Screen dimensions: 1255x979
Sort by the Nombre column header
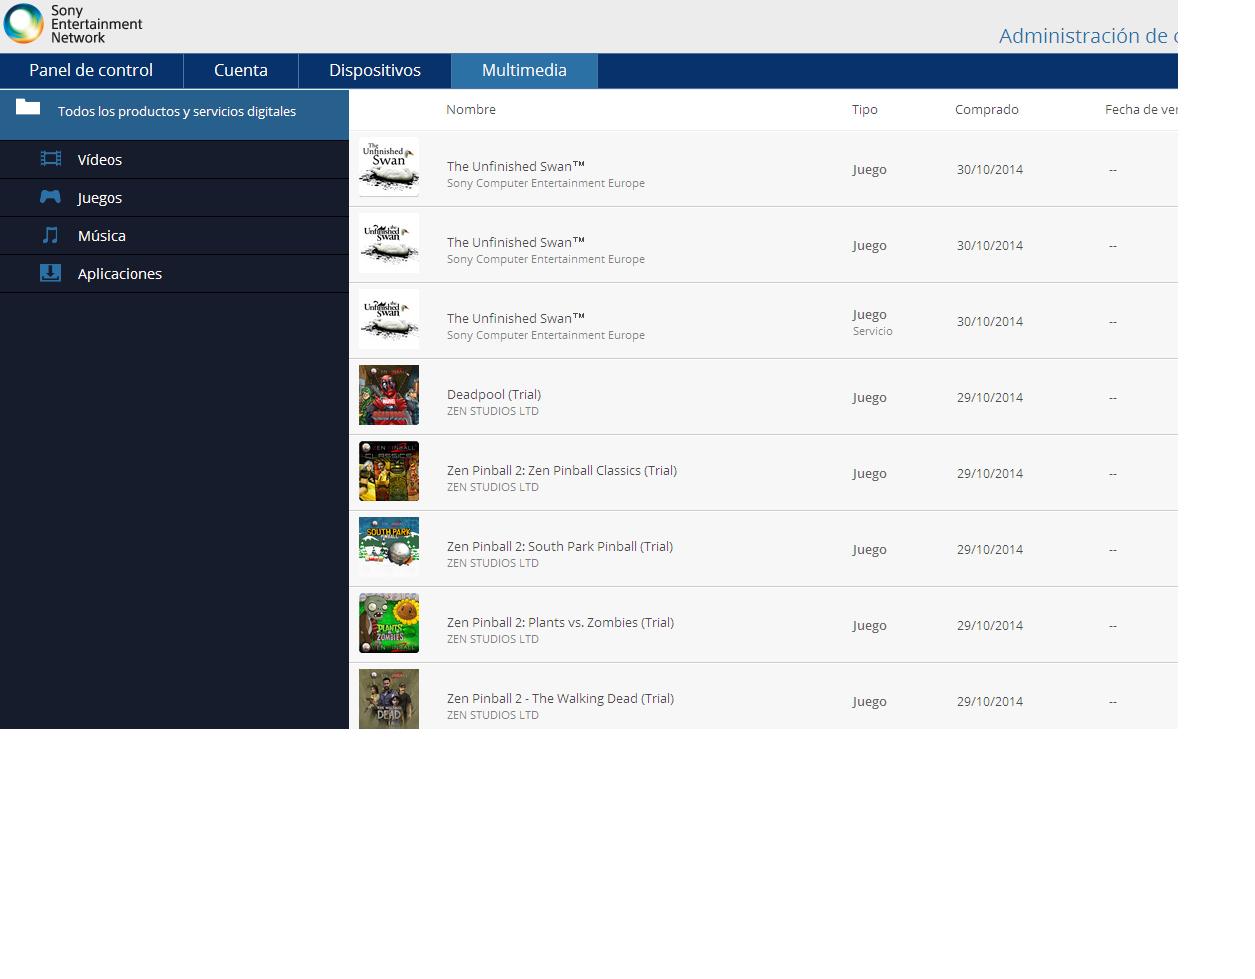471,110
